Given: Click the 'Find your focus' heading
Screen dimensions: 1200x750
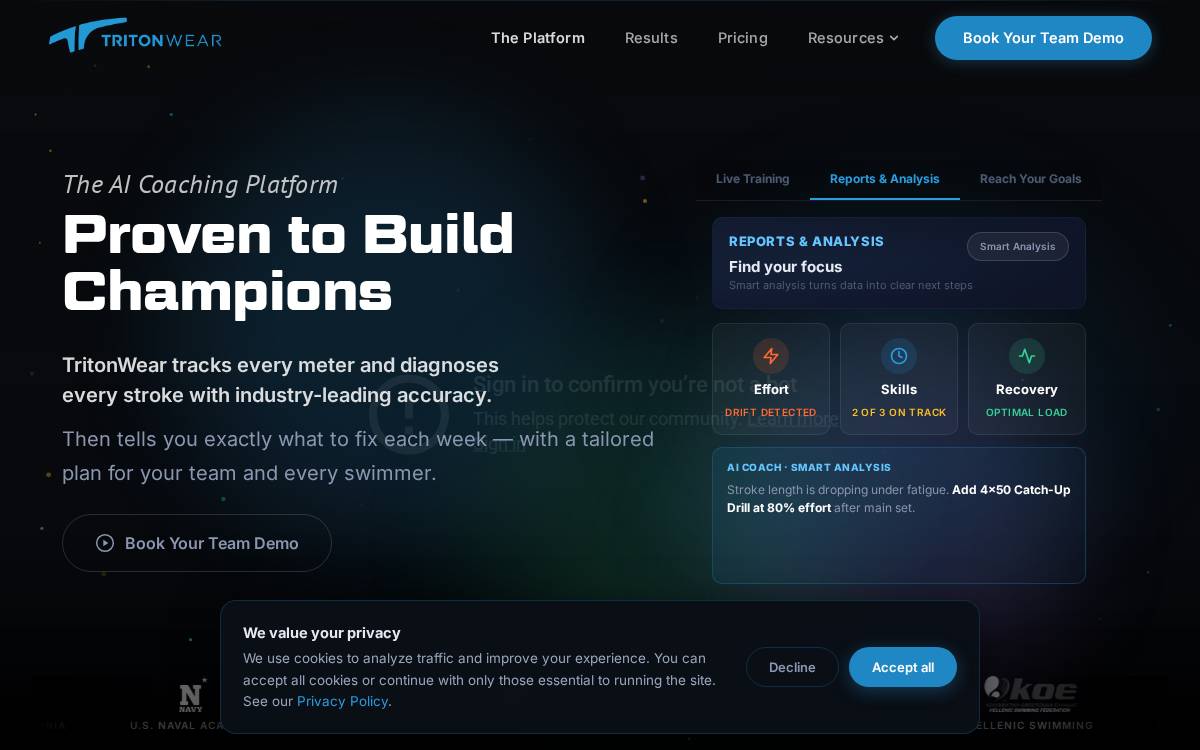Looking at the screenshot, I should pyautogui.click(x=786, y=267).
